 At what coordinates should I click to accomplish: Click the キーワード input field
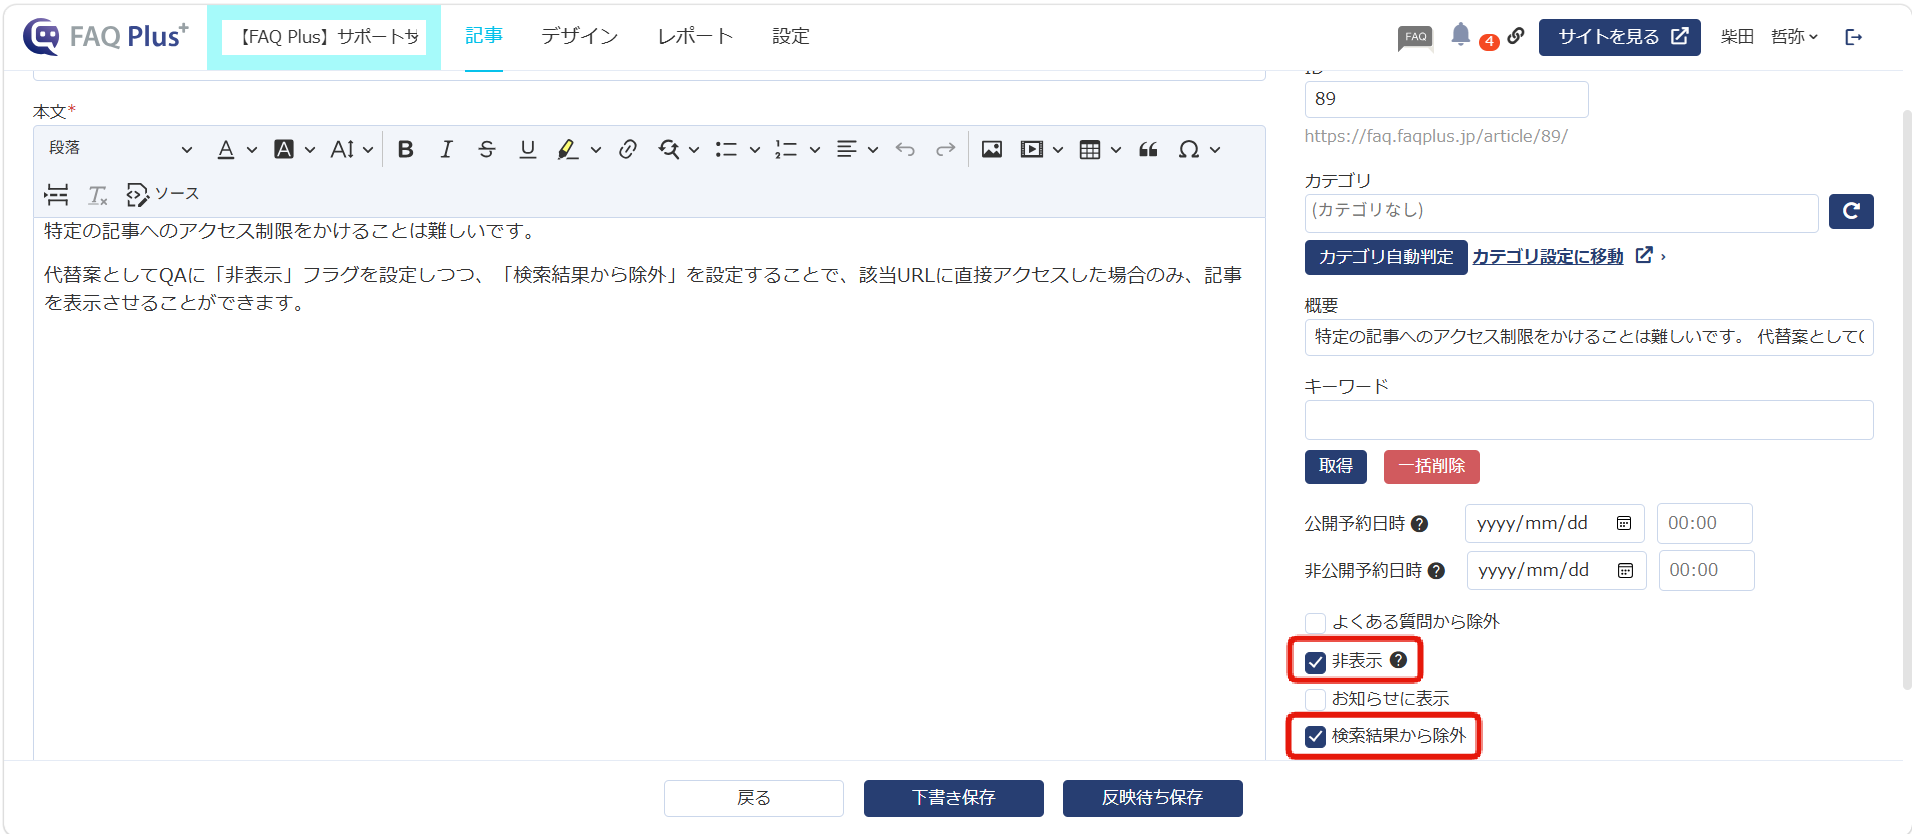coord(1589,420)
